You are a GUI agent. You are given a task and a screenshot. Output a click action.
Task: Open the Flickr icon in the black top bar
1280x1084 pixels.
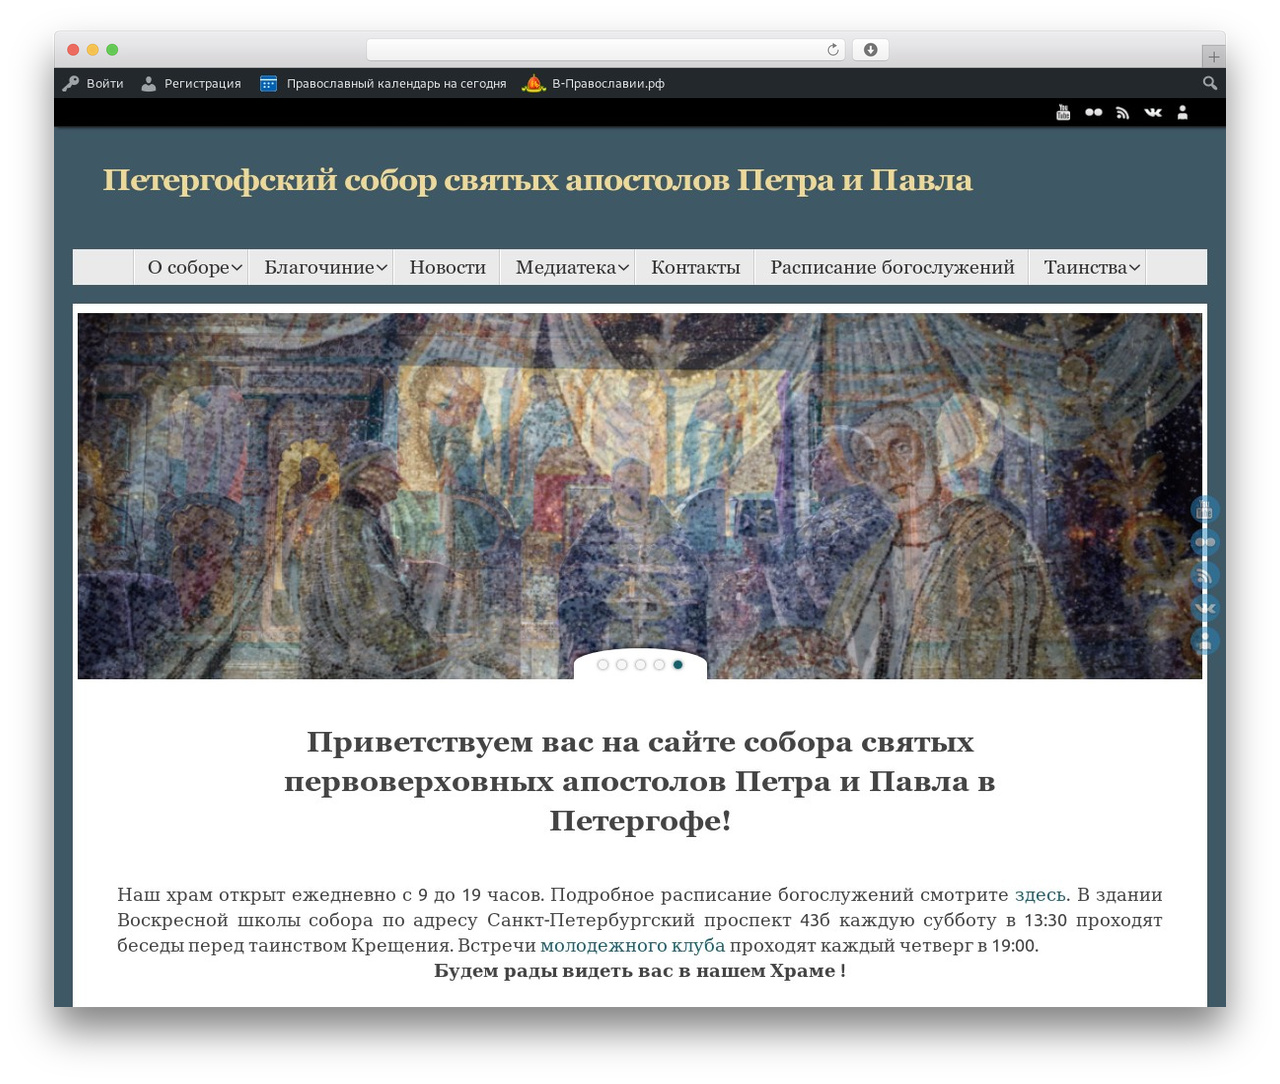click(1093, 112)
